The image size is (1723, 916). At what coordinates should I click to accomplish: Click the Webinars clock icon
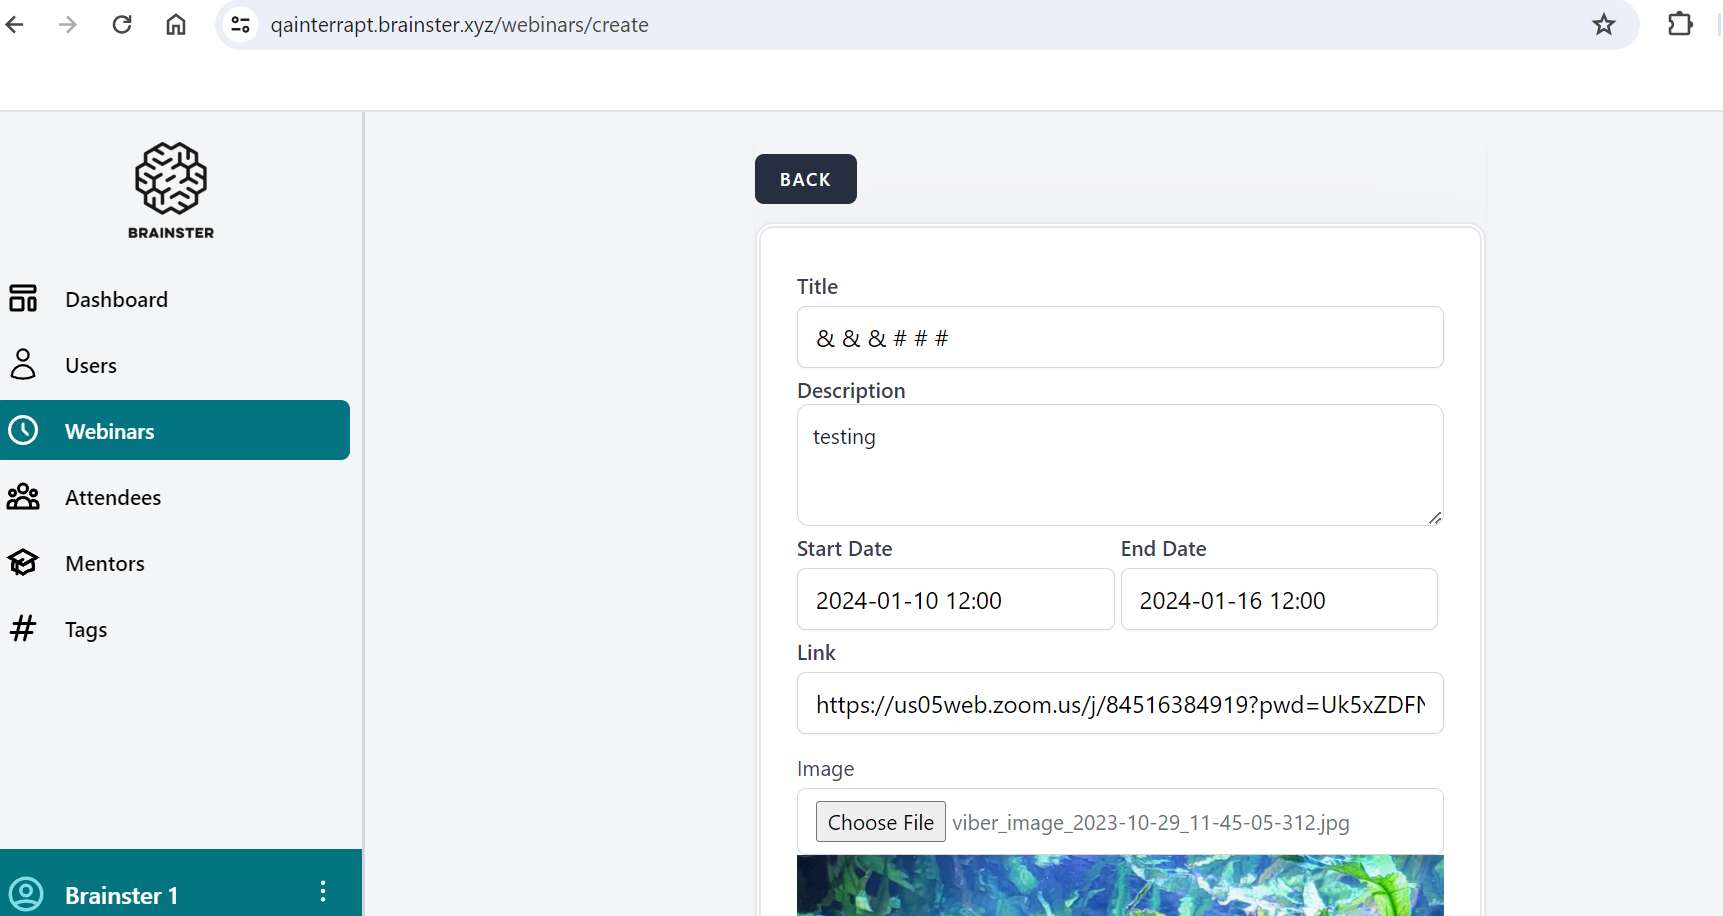coord(23,431)
